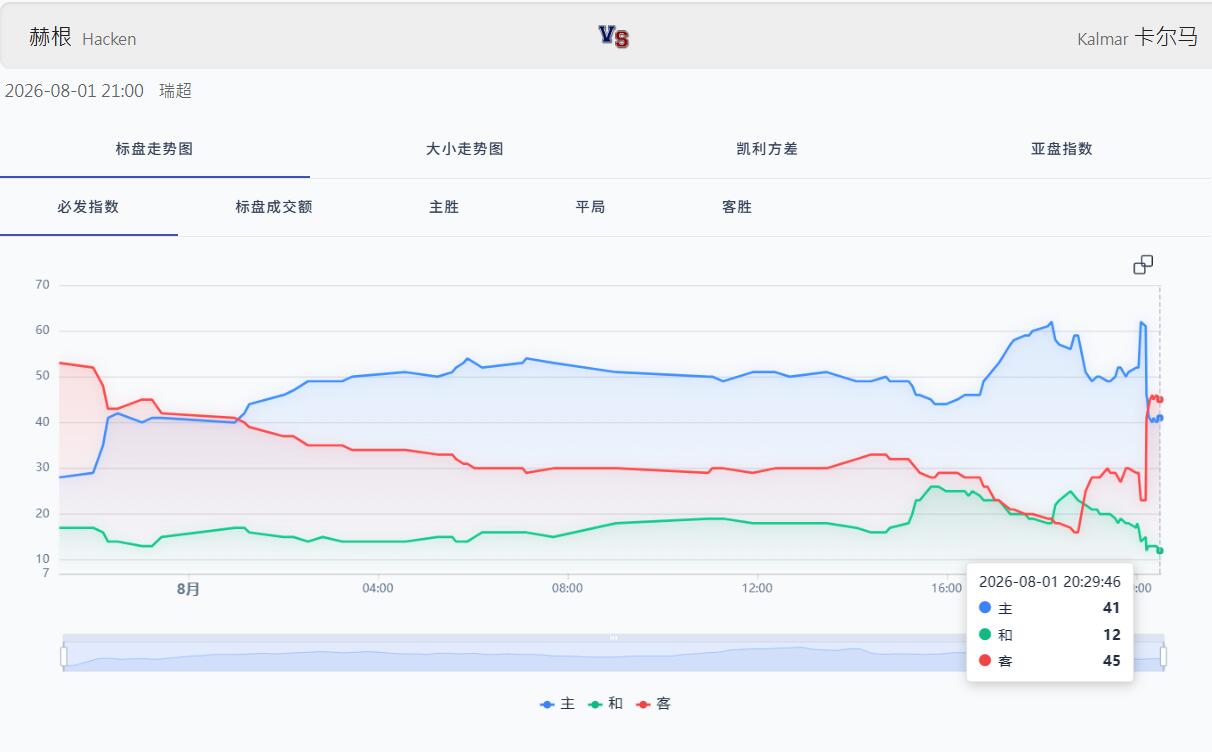Click the 12:00 x-axis label

[x=757, y=588]
